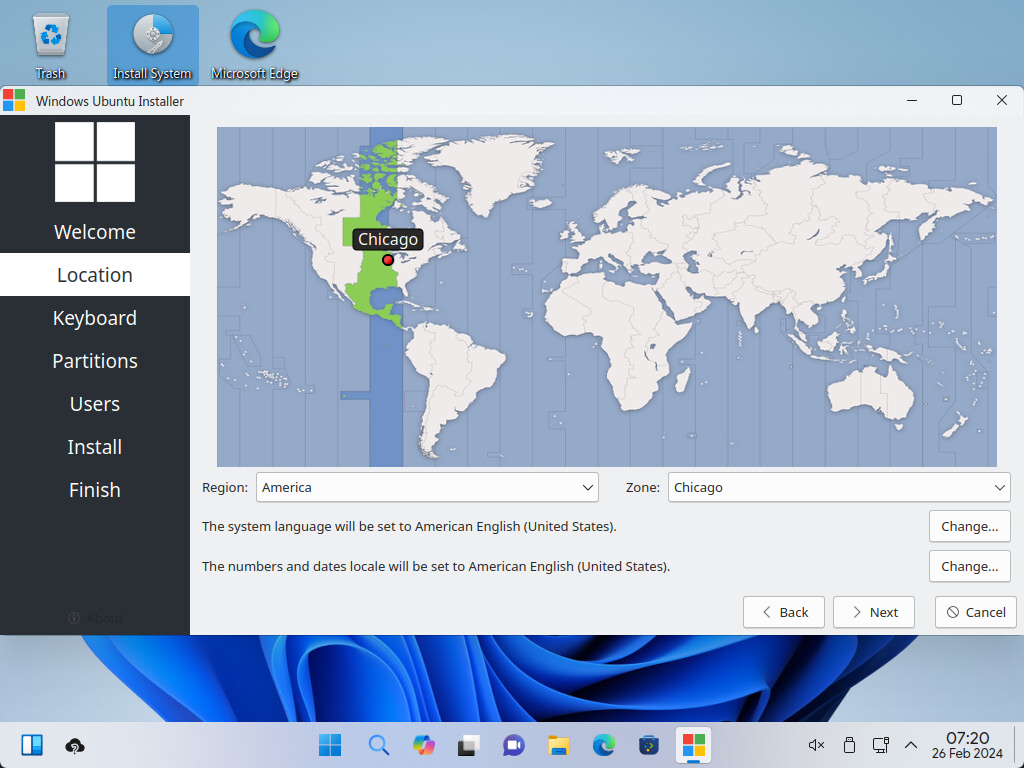The width and height of the screenshot is (1024, 768).
Task: Open the Copilot icon in the taskbar
Action: pyautogui.click(x=424, y=745)
